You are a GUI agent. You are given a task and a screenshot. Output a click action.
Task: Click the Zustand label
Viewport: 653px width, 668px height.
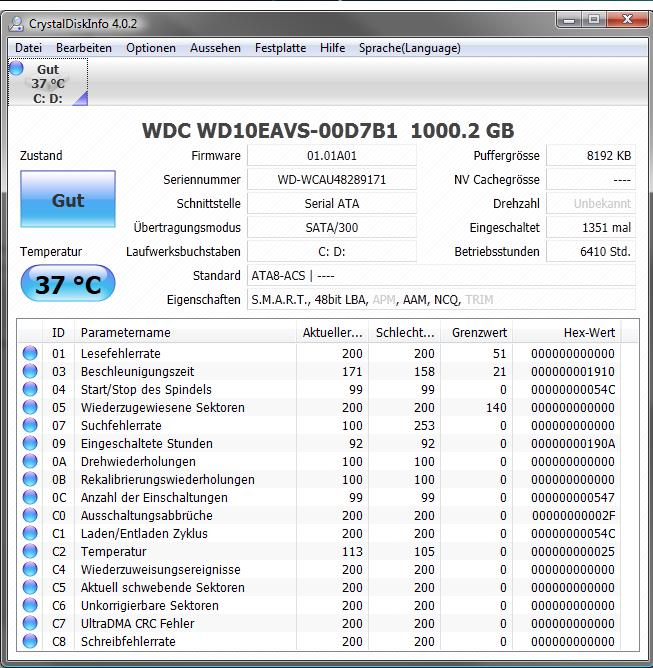click(41, 155)
